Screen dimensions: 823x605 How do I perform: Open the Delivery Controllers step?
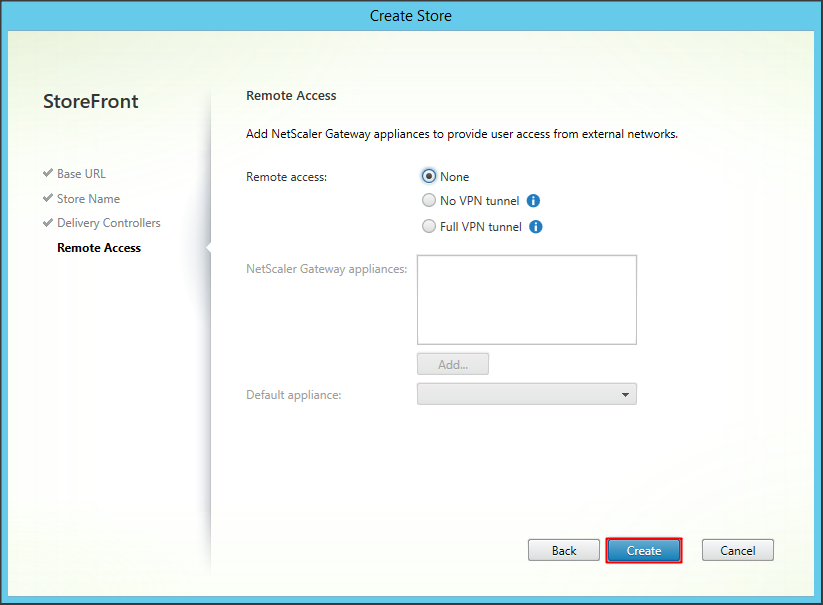108,223
